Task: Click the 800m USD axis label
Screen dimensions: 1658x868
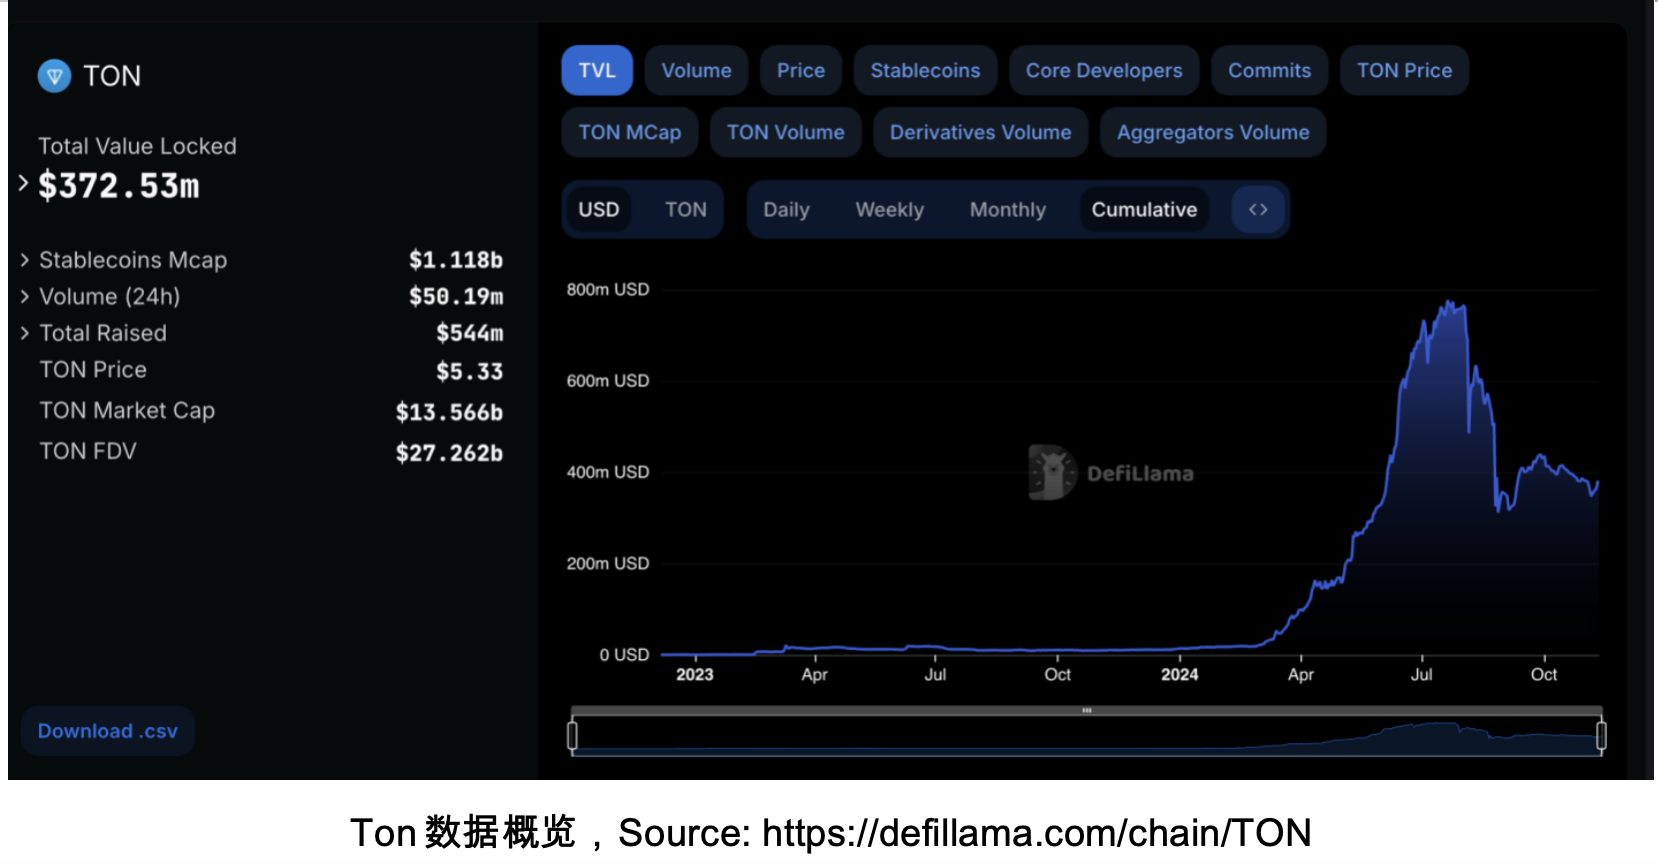Action: 608,290
